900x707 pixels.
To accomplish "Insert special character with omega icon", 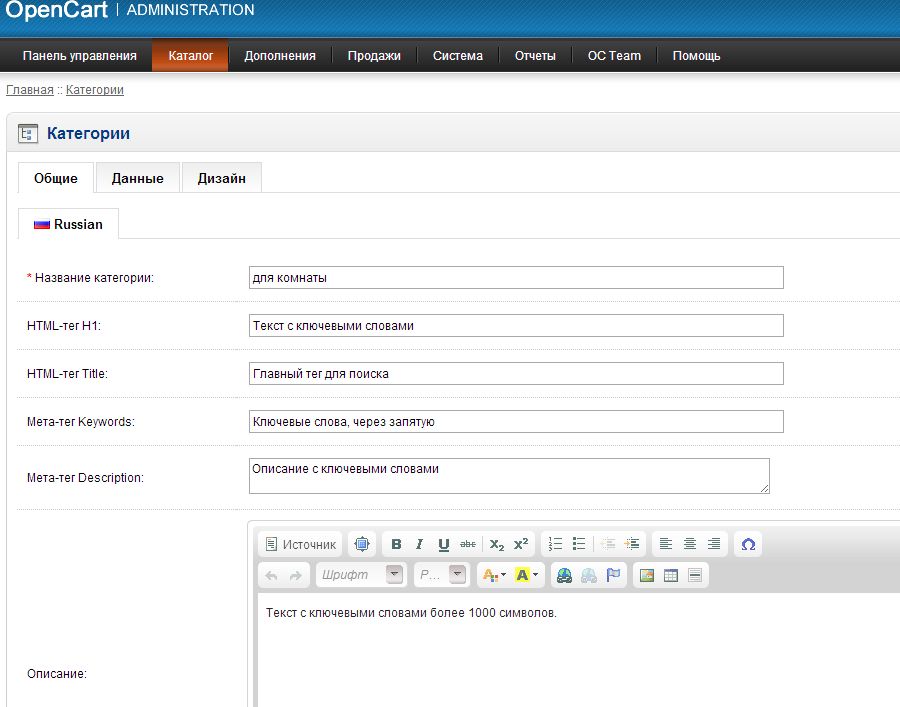I will click(x=747, y=544).
